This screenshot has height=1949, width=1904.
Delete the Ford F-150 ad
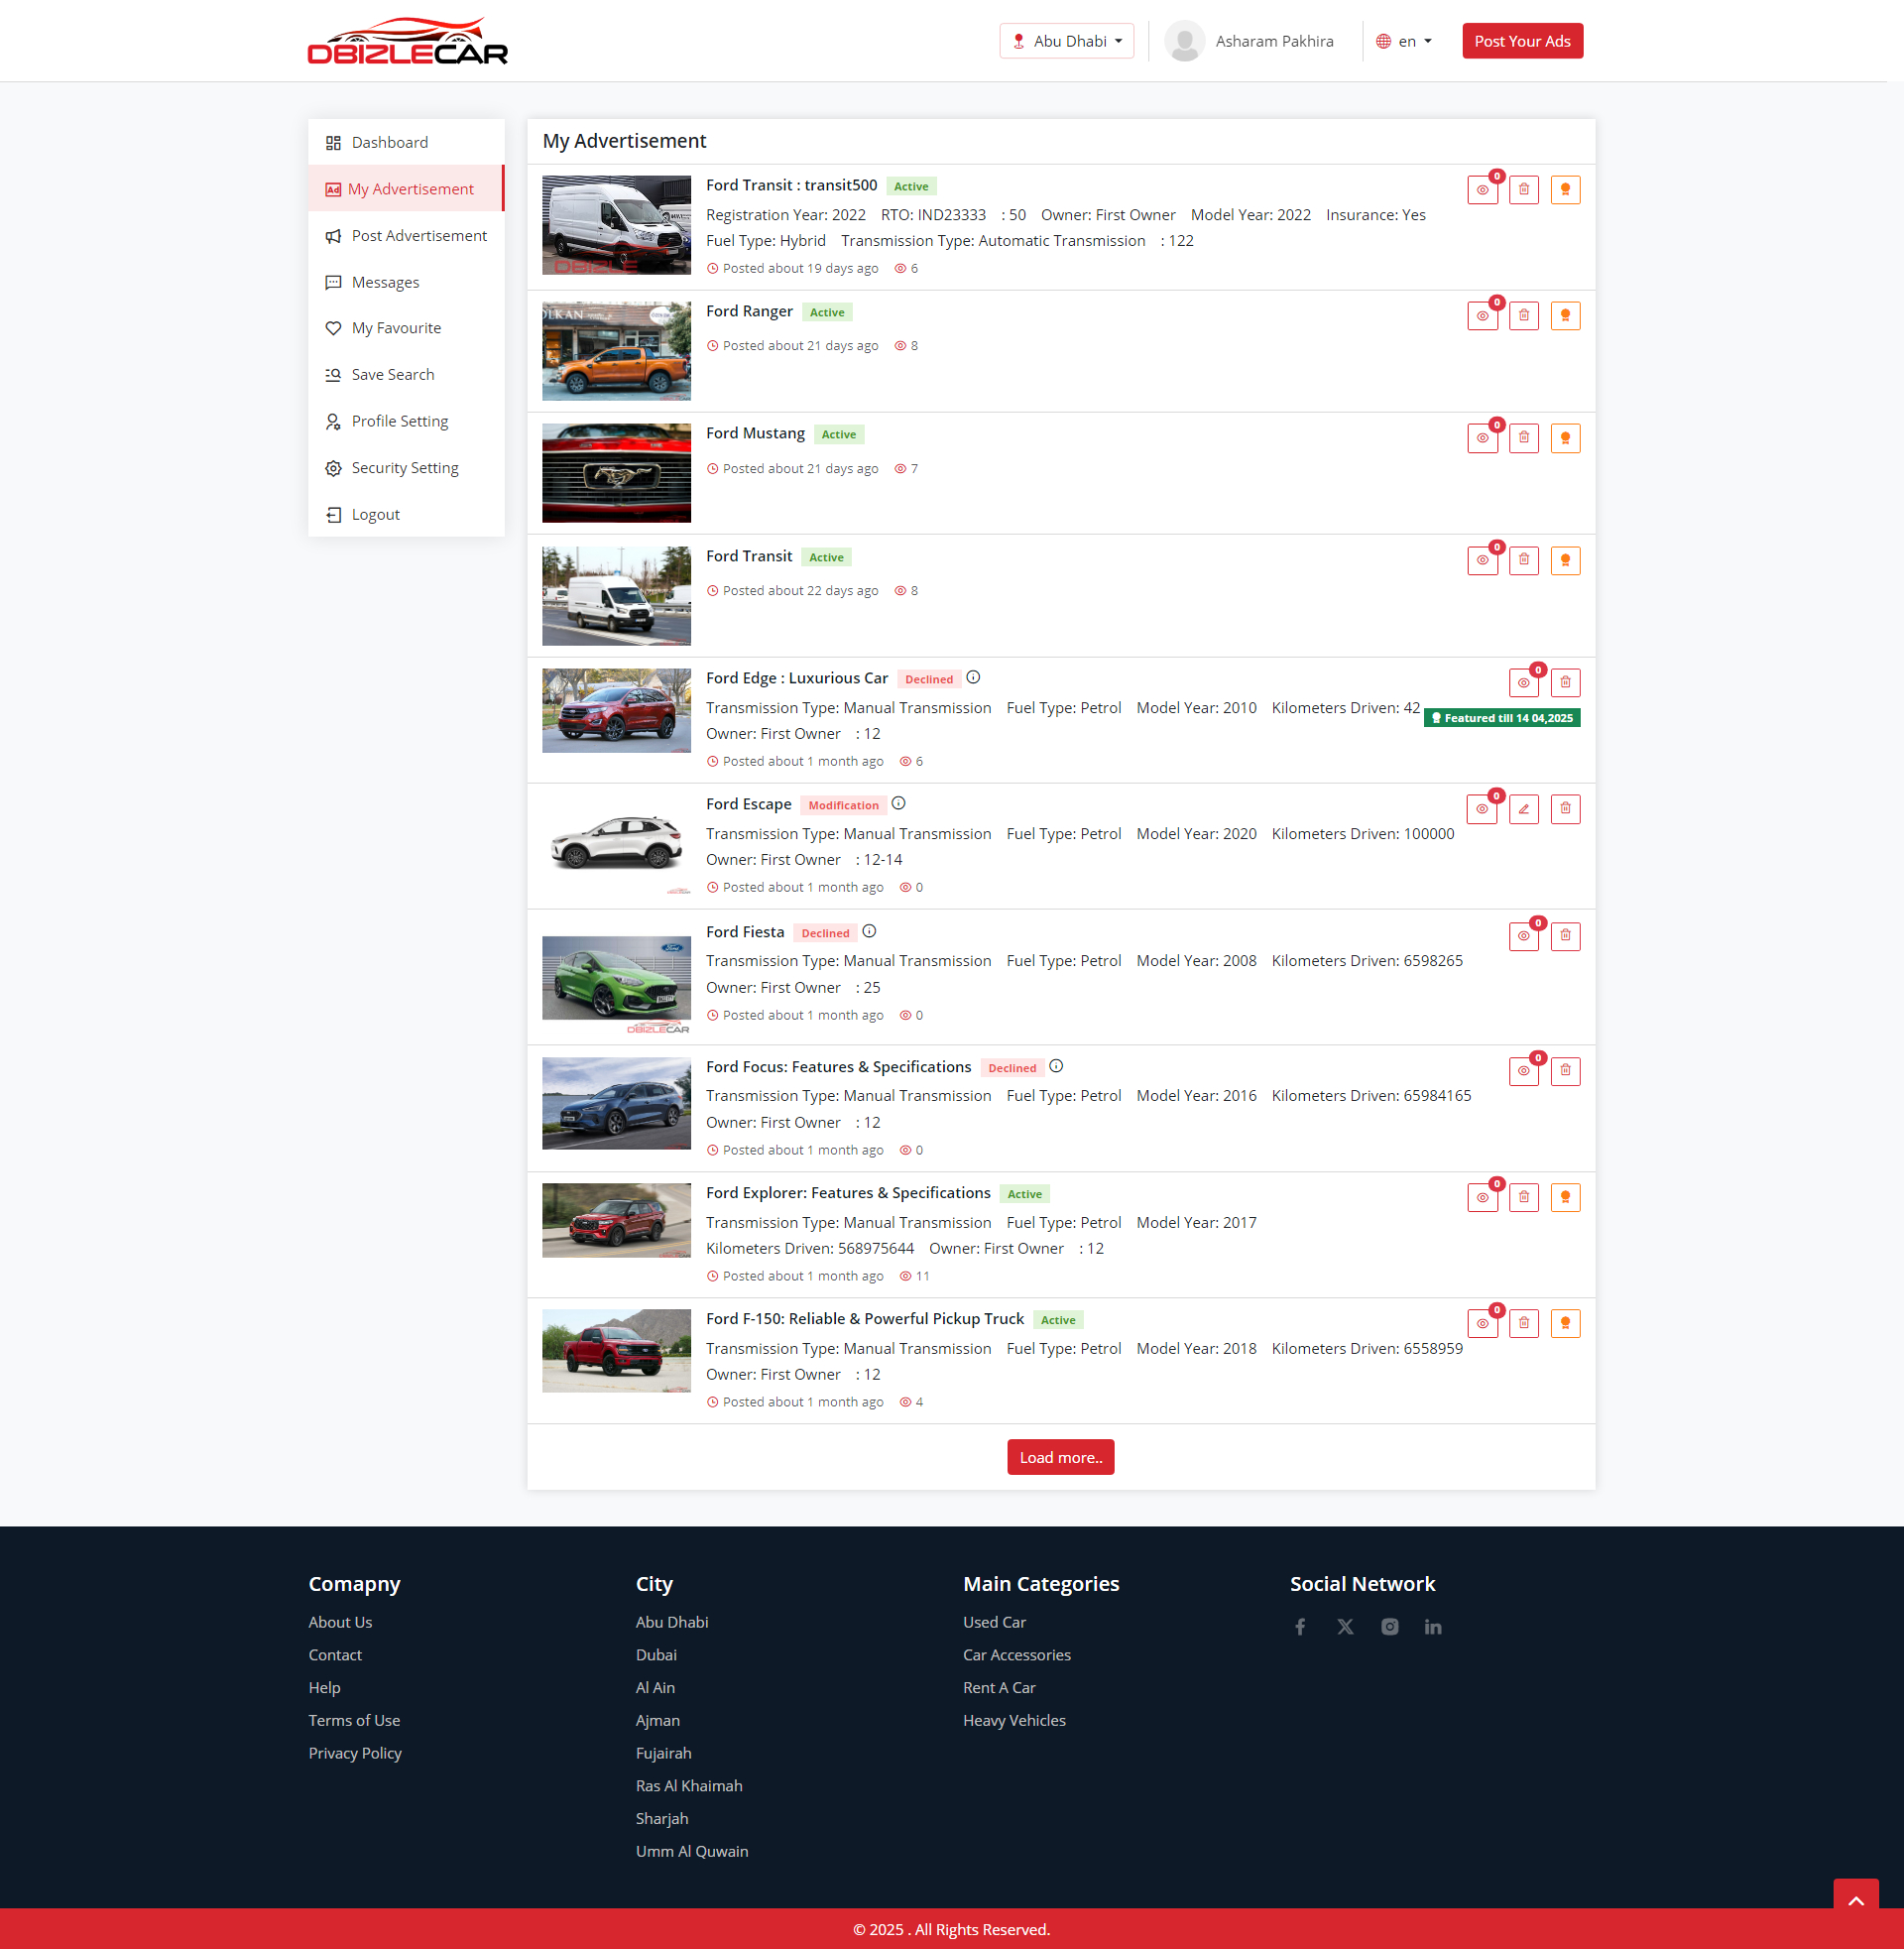tap(1523, 1324)
